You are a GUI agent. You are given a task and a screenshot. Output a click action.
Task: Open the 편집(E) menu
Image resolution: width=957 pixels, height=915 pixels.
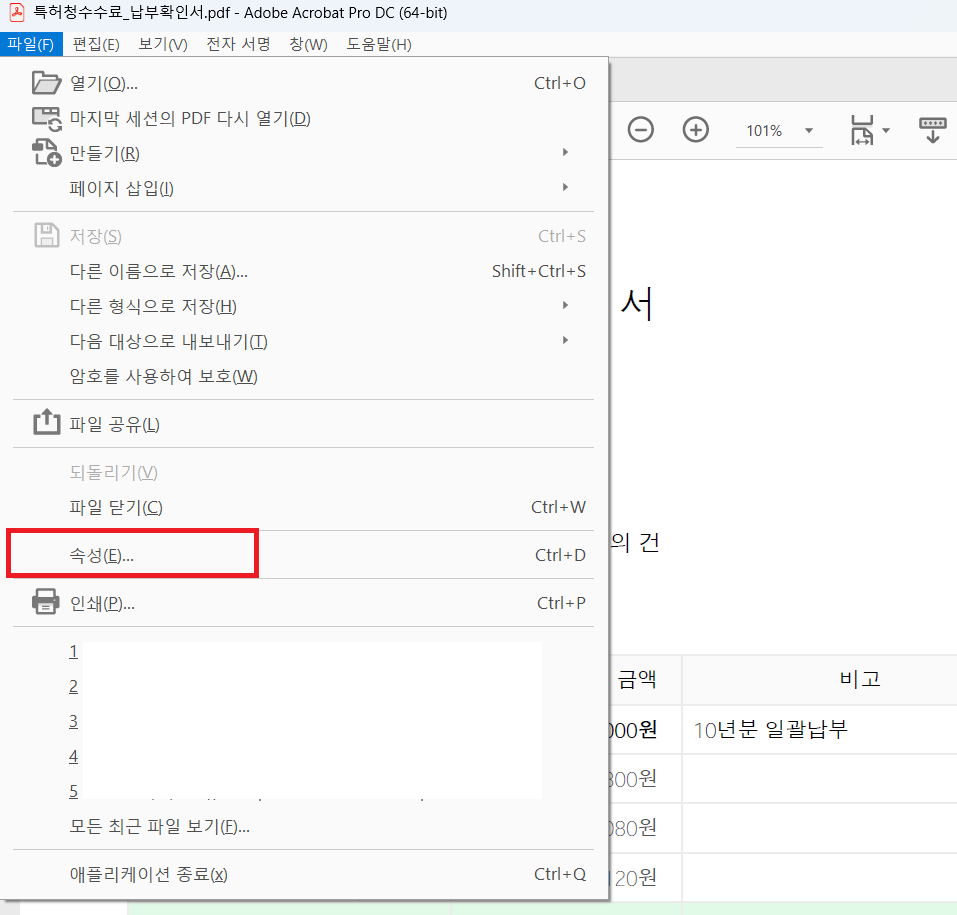click(96, 45)
